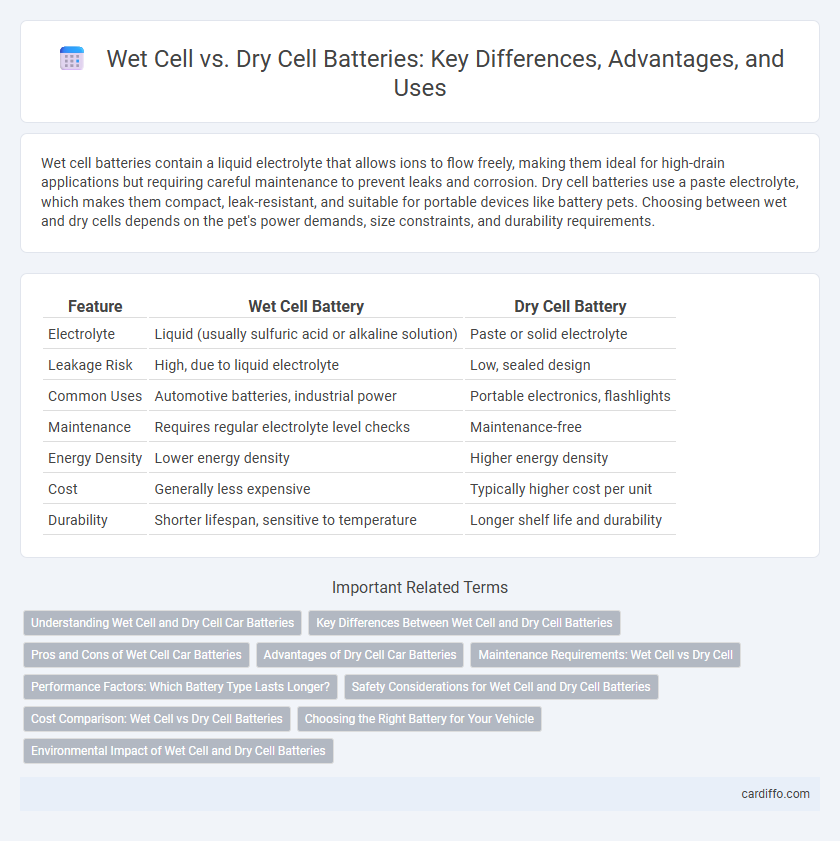Click the Wet Cell Battery column header
840x841 pixels.
pyautogui.click(x=306, y=306)
